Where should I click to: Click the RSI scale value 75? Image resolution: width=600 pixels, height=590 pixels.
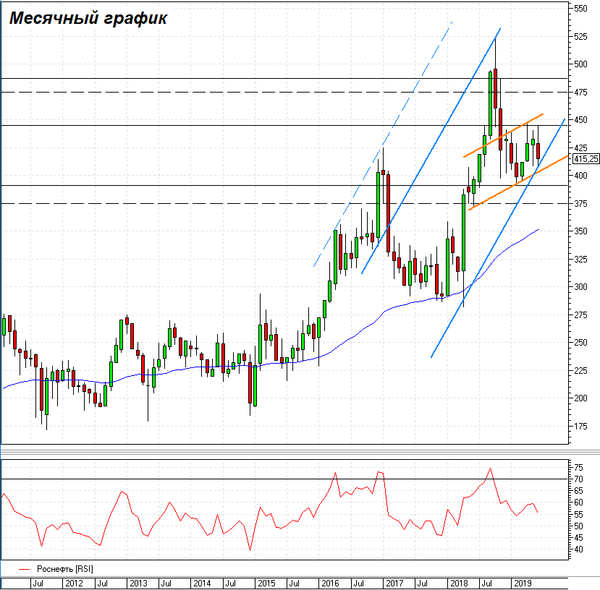click(x=579, y=467)
